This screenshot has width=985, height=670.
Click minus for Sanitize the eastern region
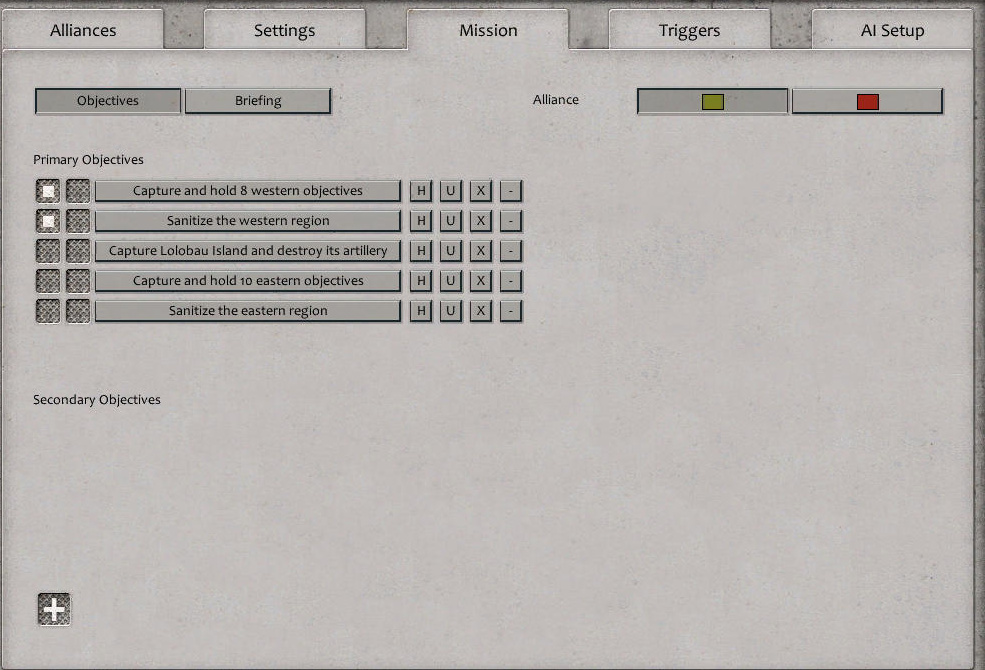point(511,311)
